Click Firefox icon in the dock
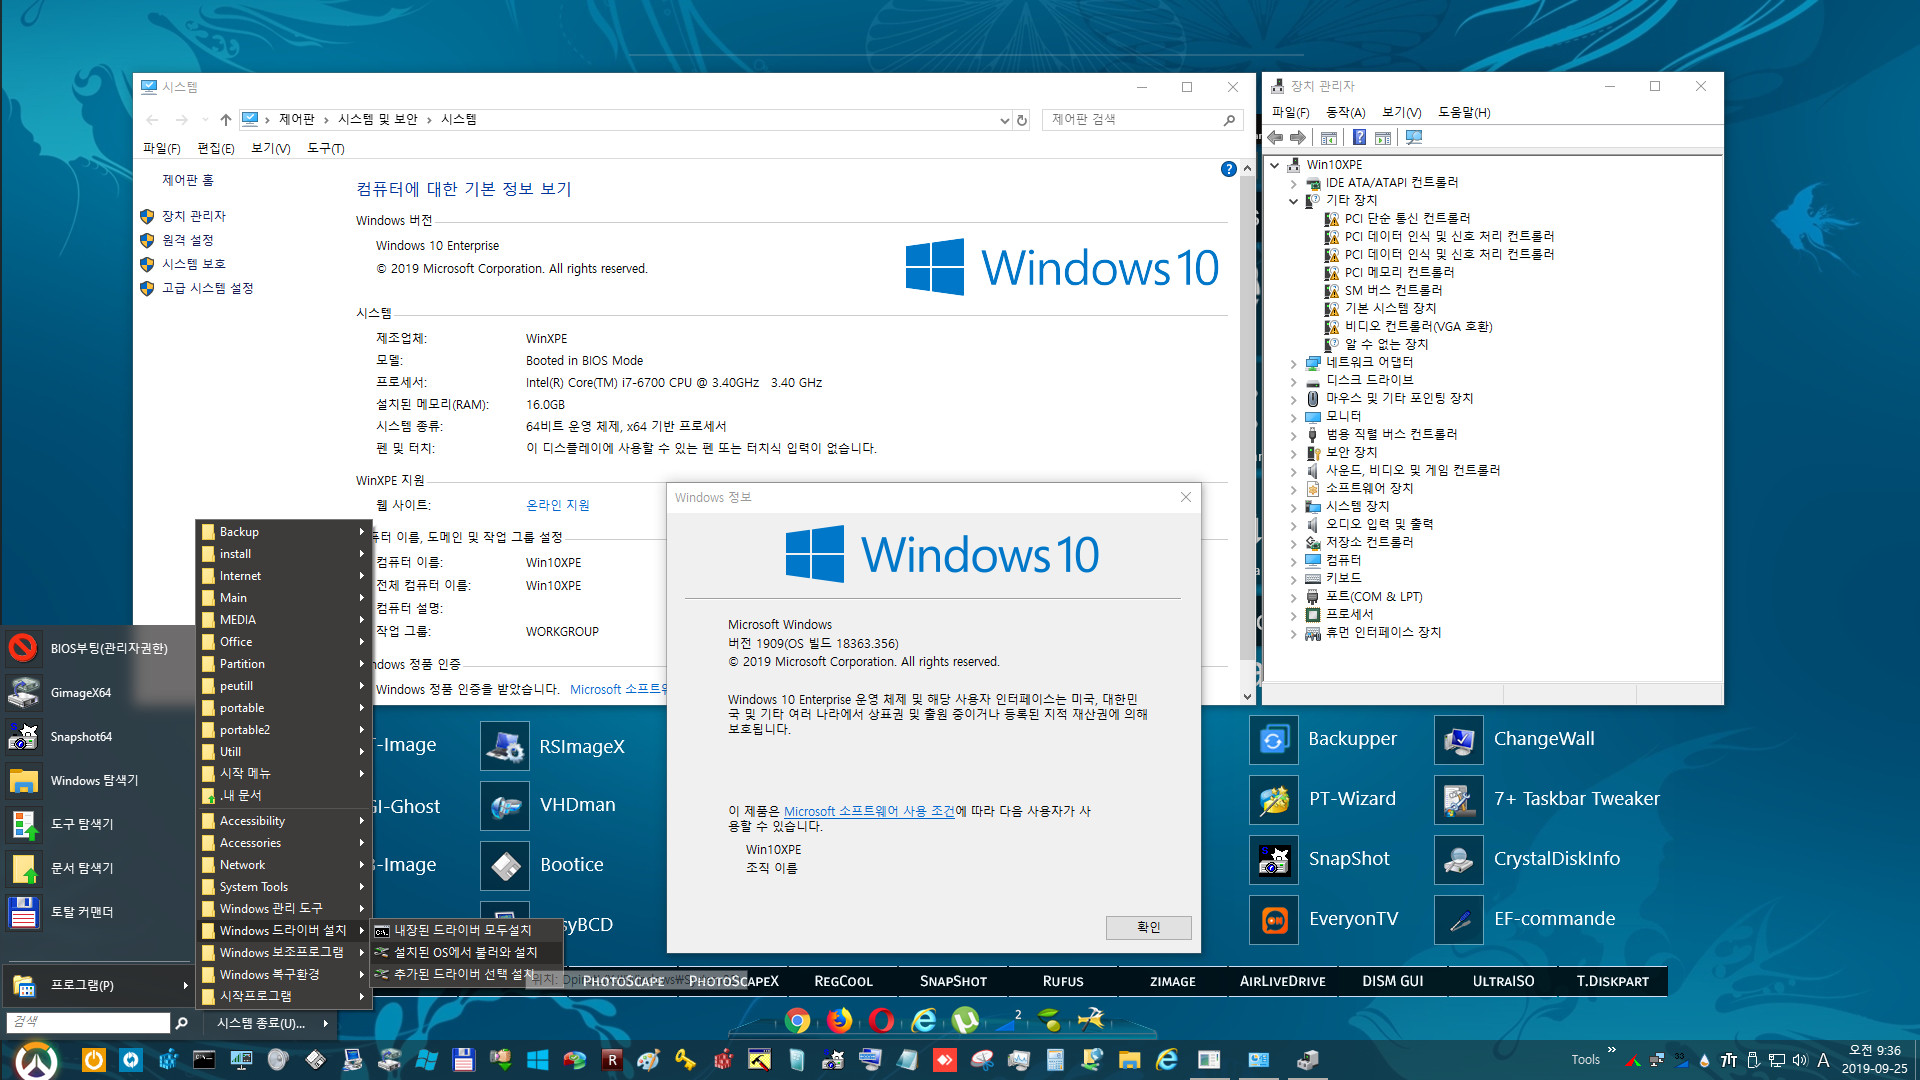This screenshot has width=1920, height=1080. click(839, 1020)
